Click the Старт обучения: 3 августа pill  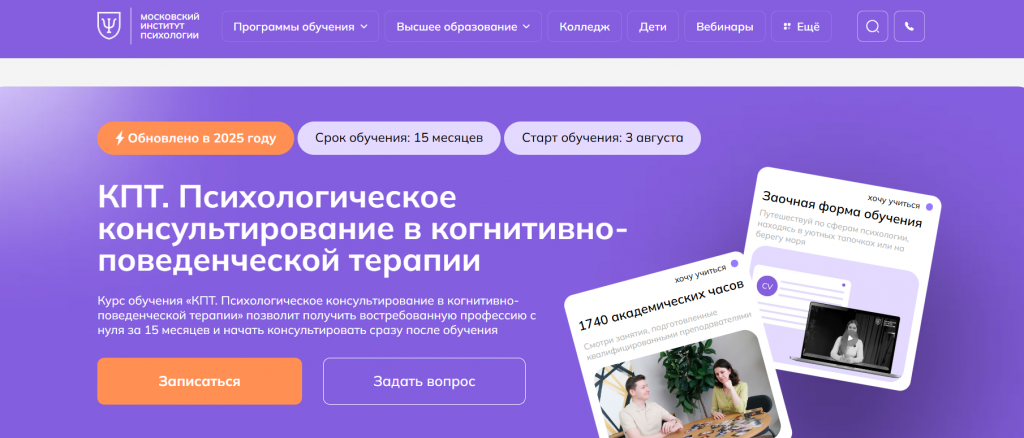pyautogui.click(x=603, y=138)
